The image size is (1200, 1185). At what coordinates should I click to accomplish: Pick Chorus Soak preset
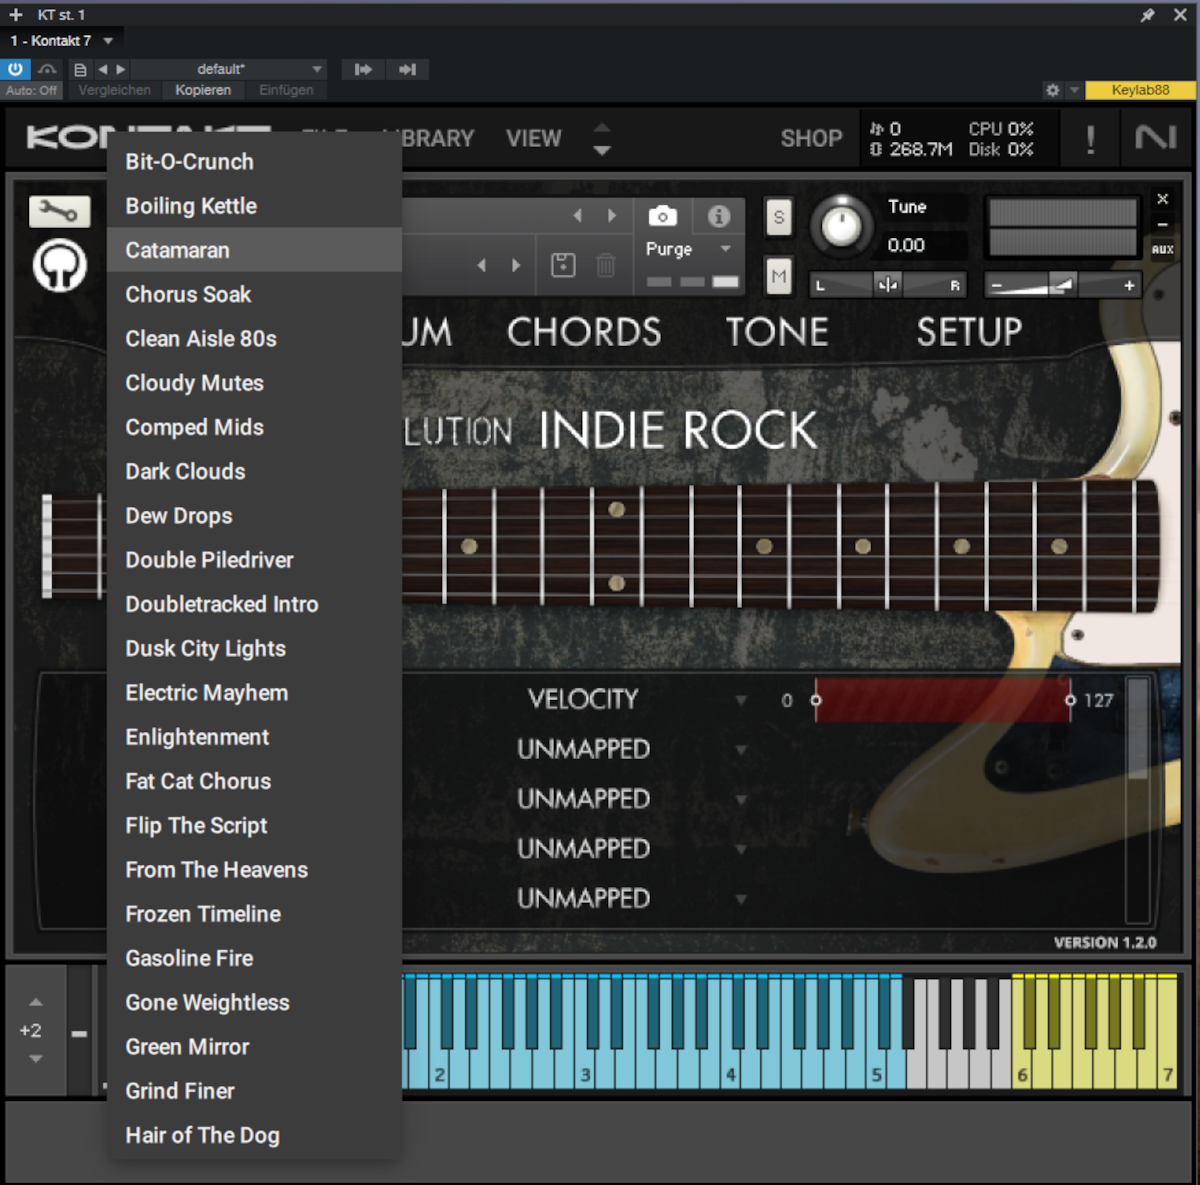point(254,294)
